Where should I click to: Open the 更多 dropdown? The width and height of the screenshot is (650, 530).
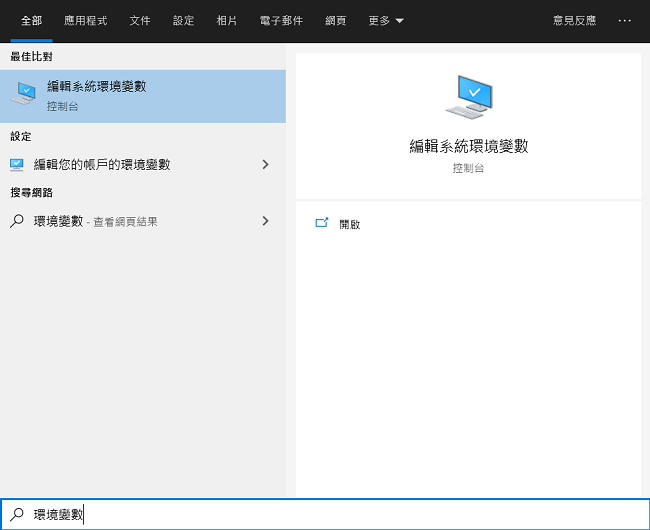386,21
